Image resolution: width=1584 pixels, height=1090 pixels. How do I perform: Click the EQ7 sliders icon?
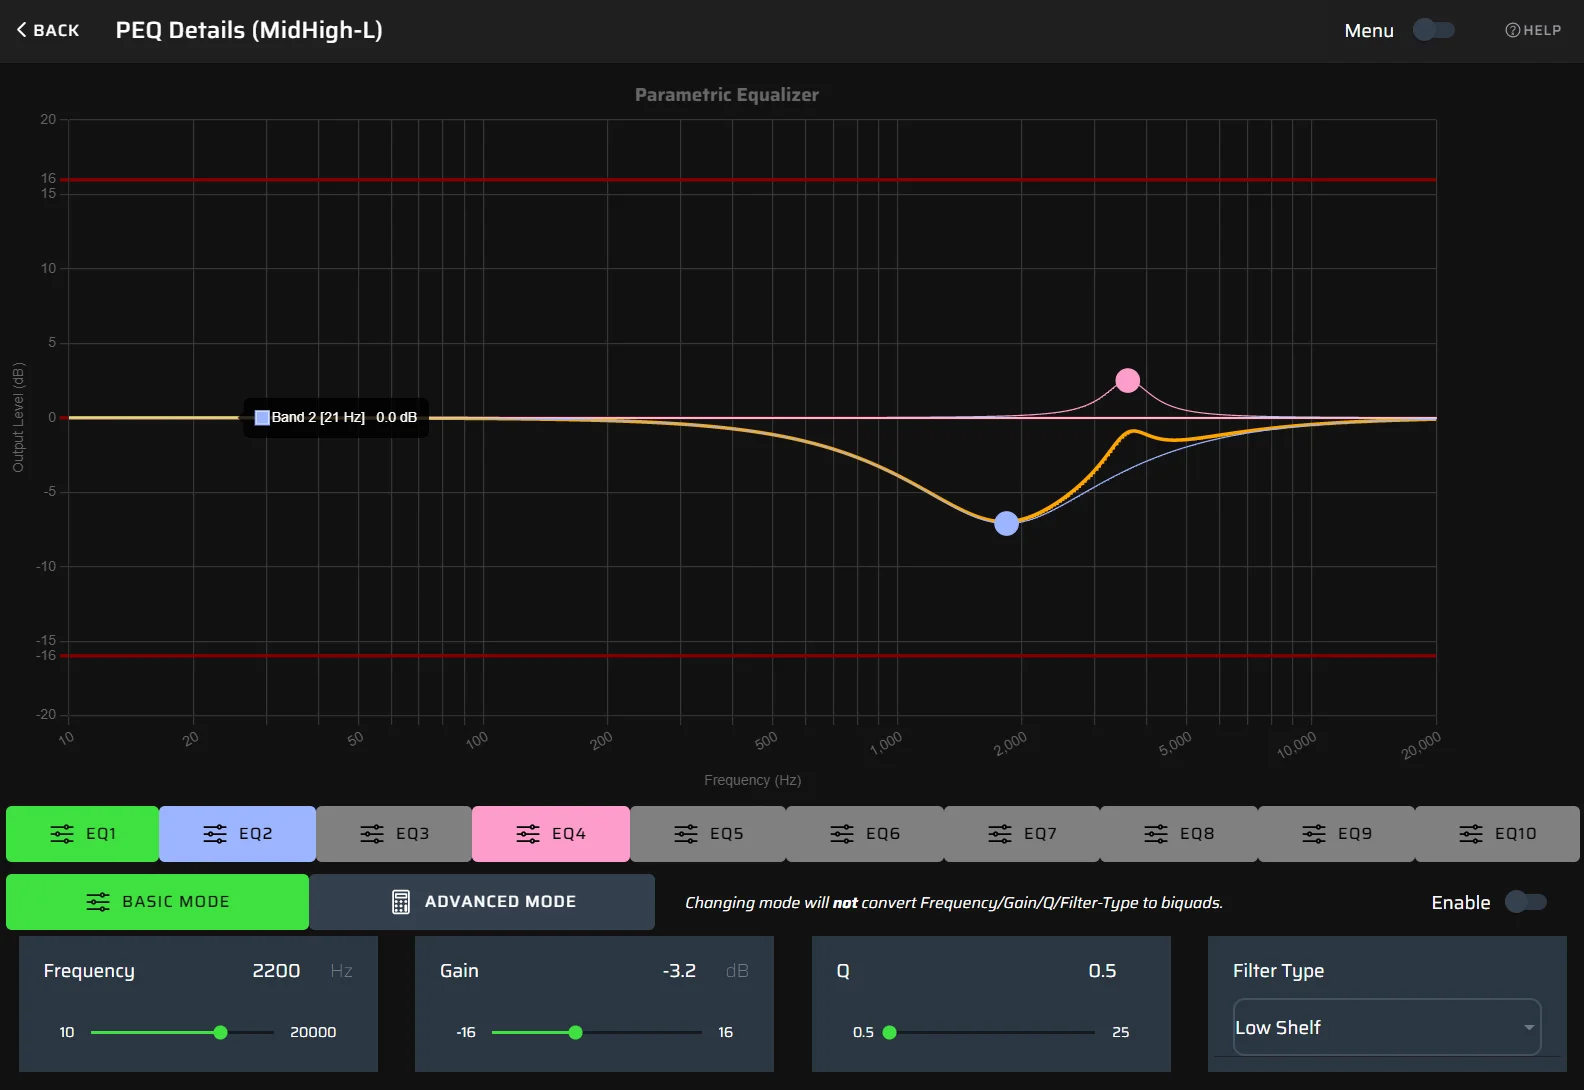(x=1000, y=834)
